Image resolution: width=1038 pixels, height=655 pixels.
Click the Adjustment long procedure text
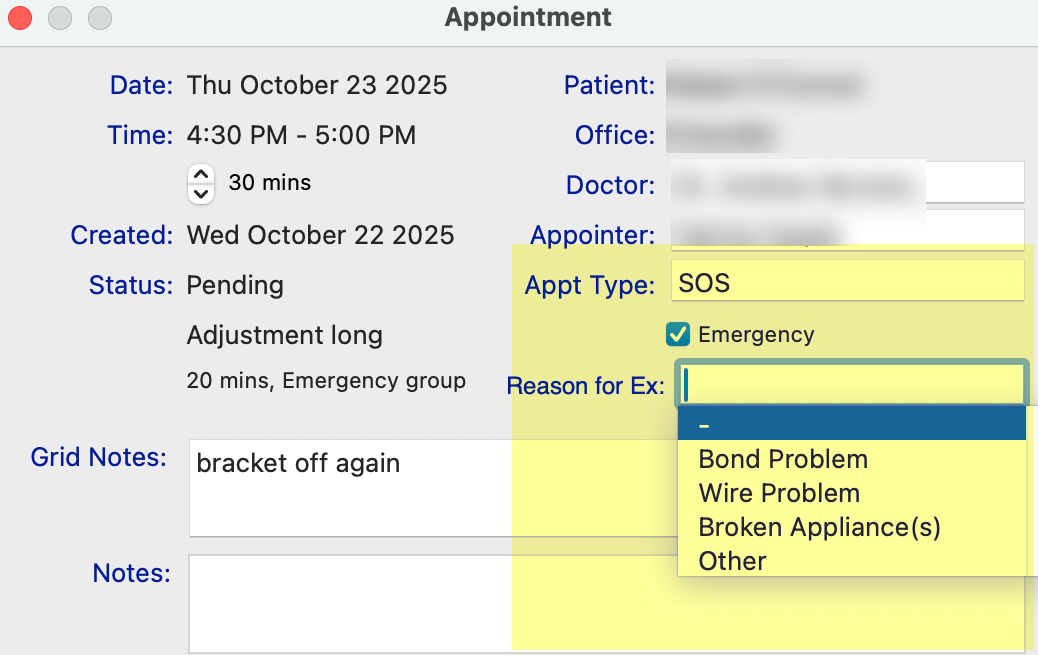(284, 335)
